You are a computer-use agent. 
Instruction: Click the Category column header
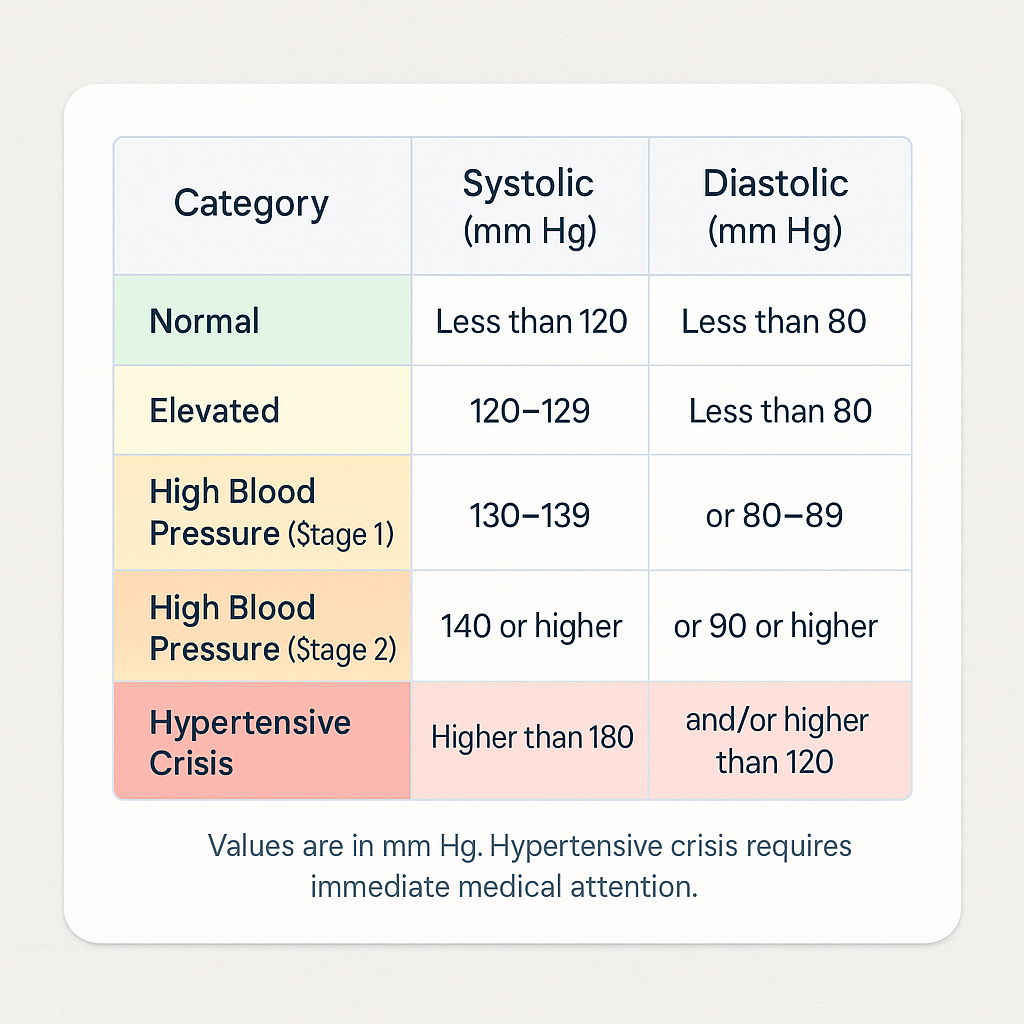tap(251, 204)
